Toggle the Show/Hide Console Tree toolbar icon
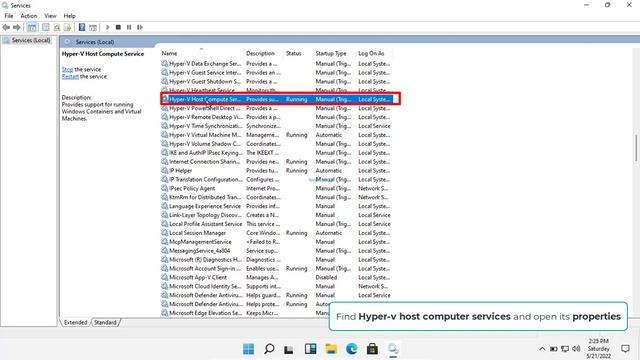640x360 pixels. (32, 27)
